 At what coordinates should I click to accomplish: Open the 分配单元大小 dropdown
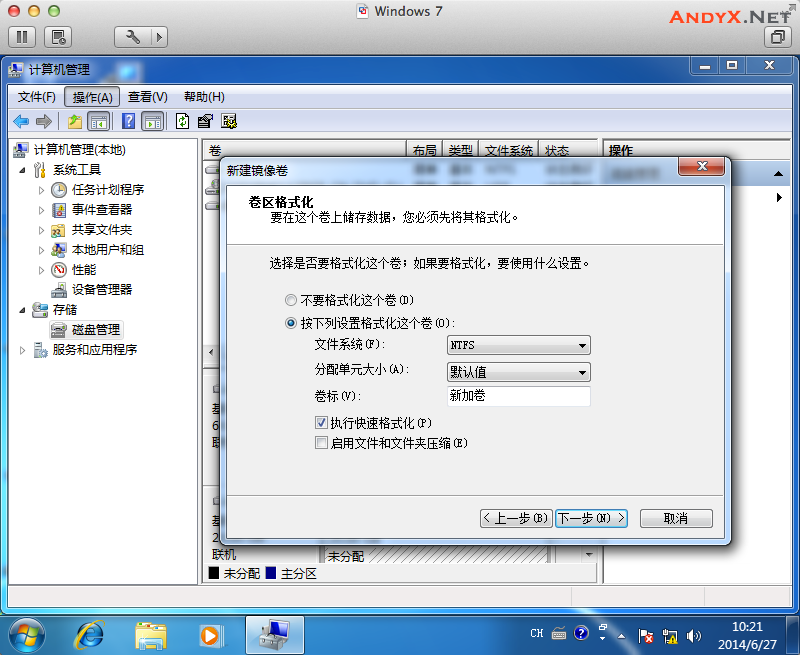pos(518,372)
